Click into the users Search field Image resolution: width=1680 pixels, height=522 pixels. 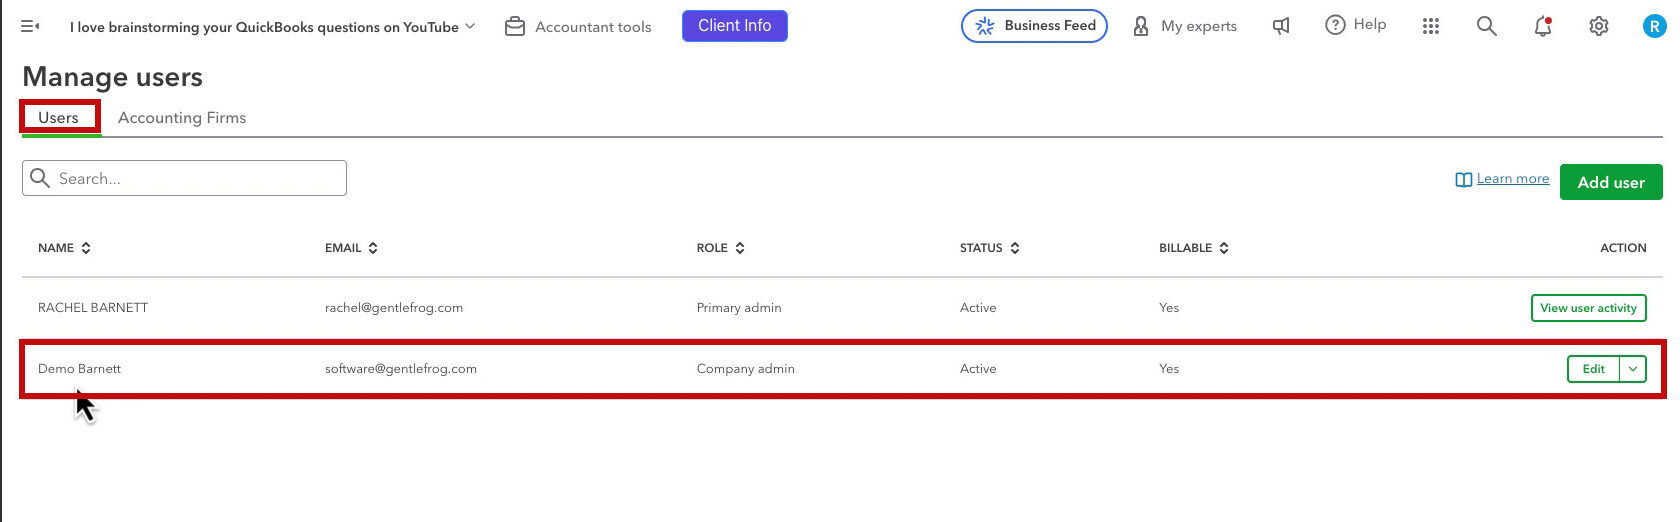coord(184,178)
